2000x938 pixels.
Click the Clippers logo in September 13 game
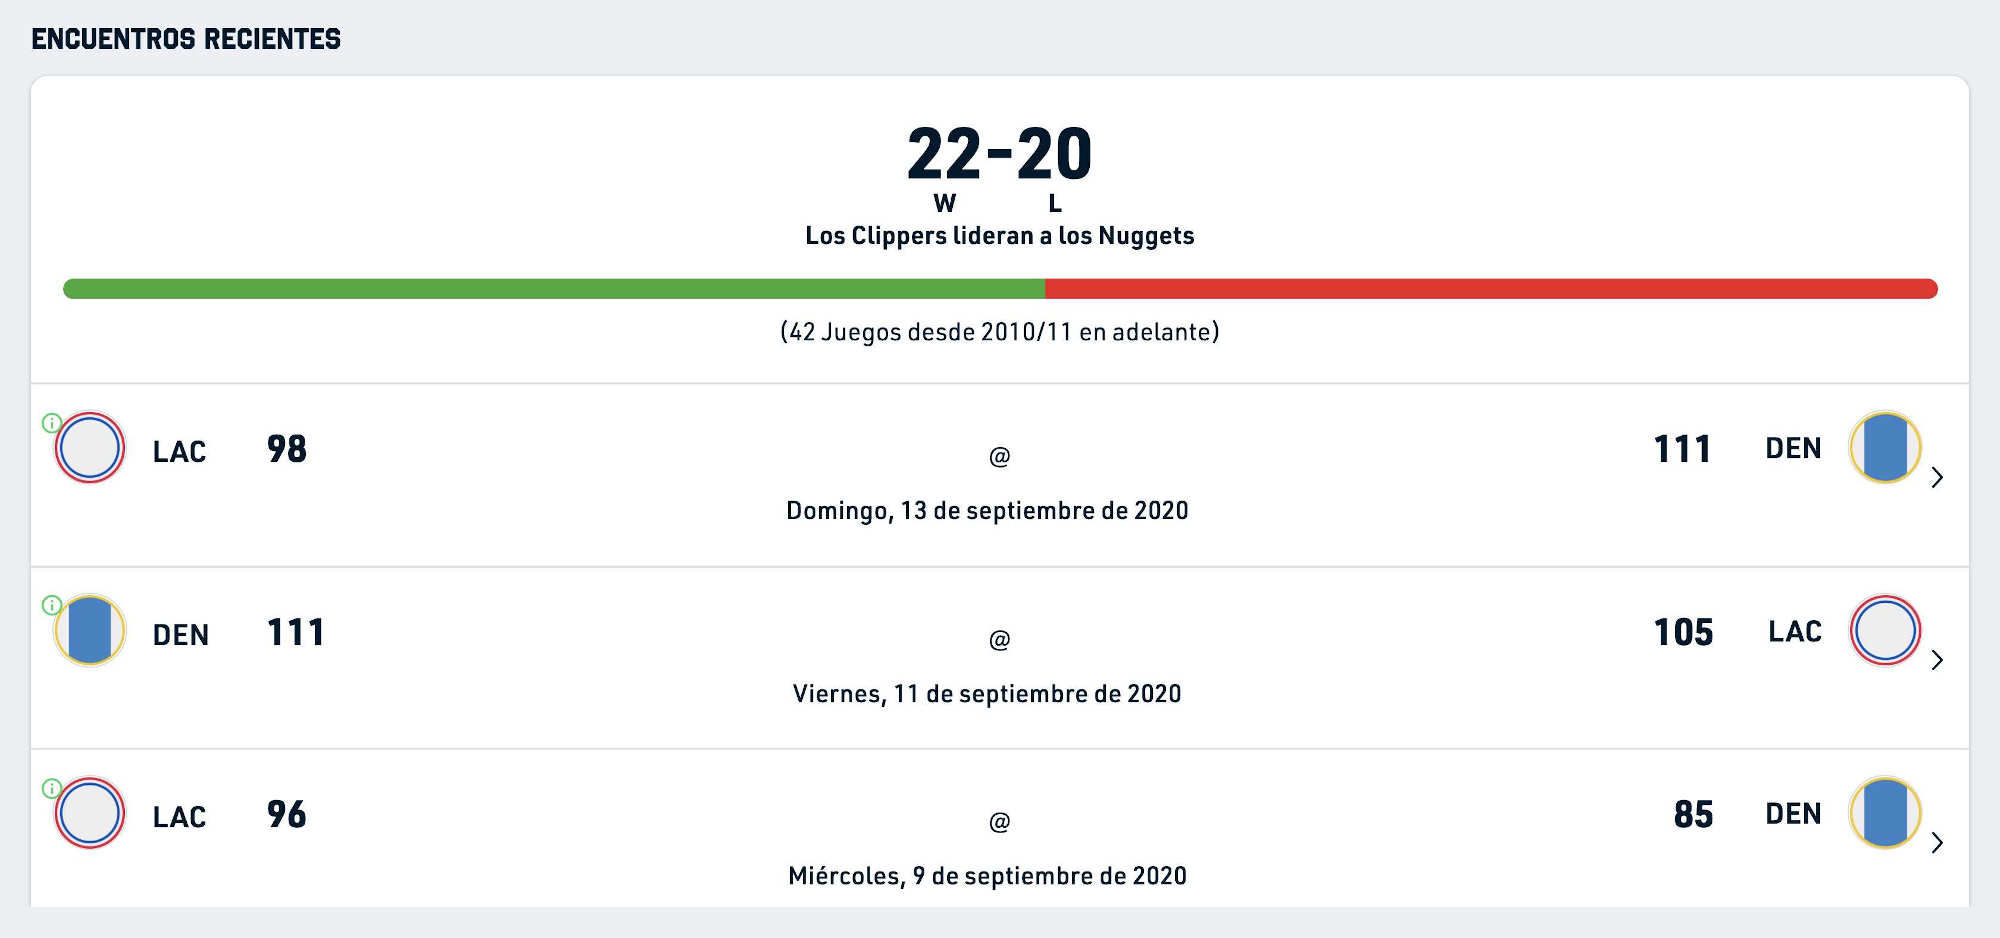coord(90,448)
